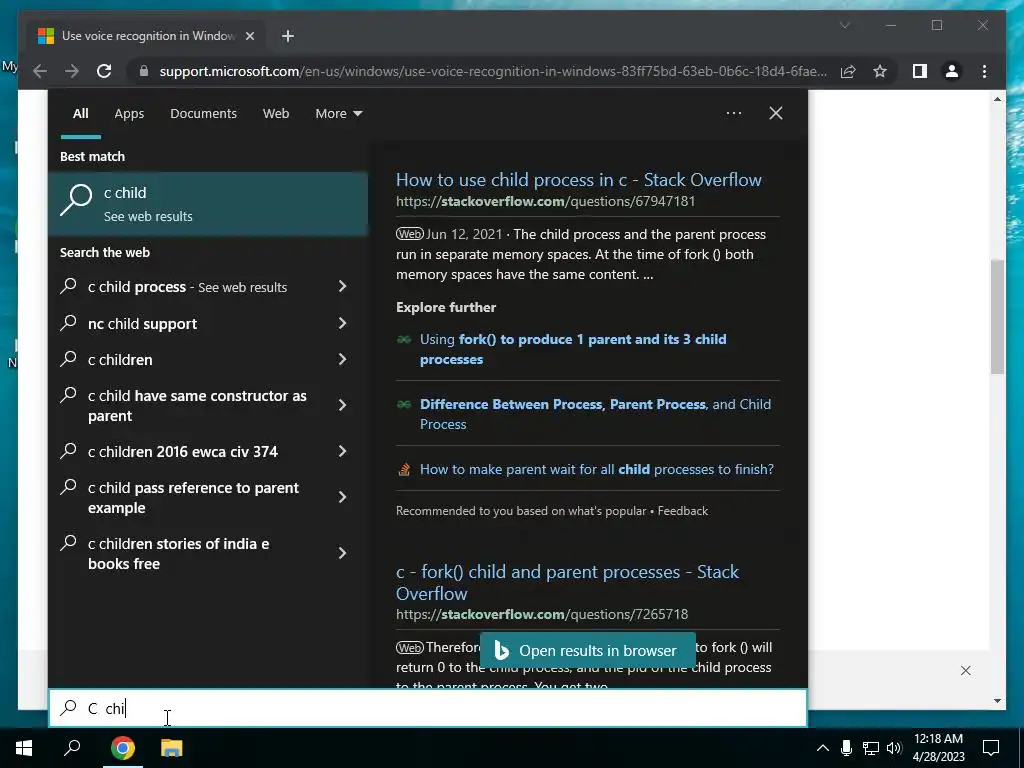Expand arrow for 'c children' suggestion
The image size is (1024, 768).
pyautogui.click(x=343, y=359)
